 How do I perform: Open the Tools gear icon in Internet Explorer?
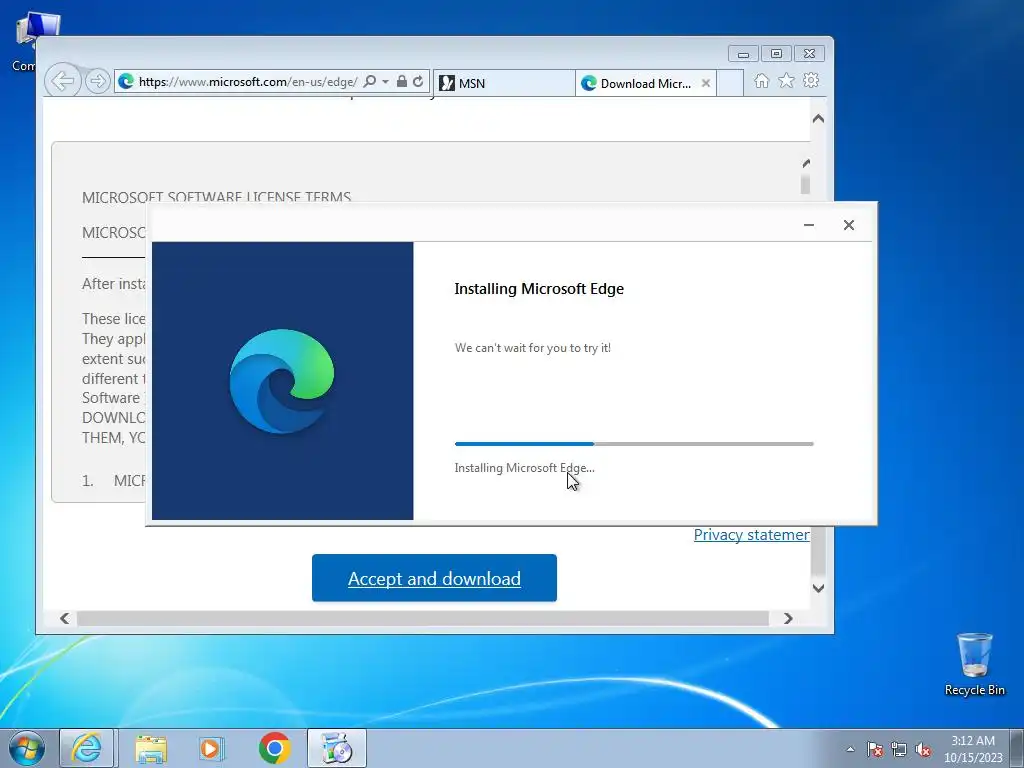(811, 80)
